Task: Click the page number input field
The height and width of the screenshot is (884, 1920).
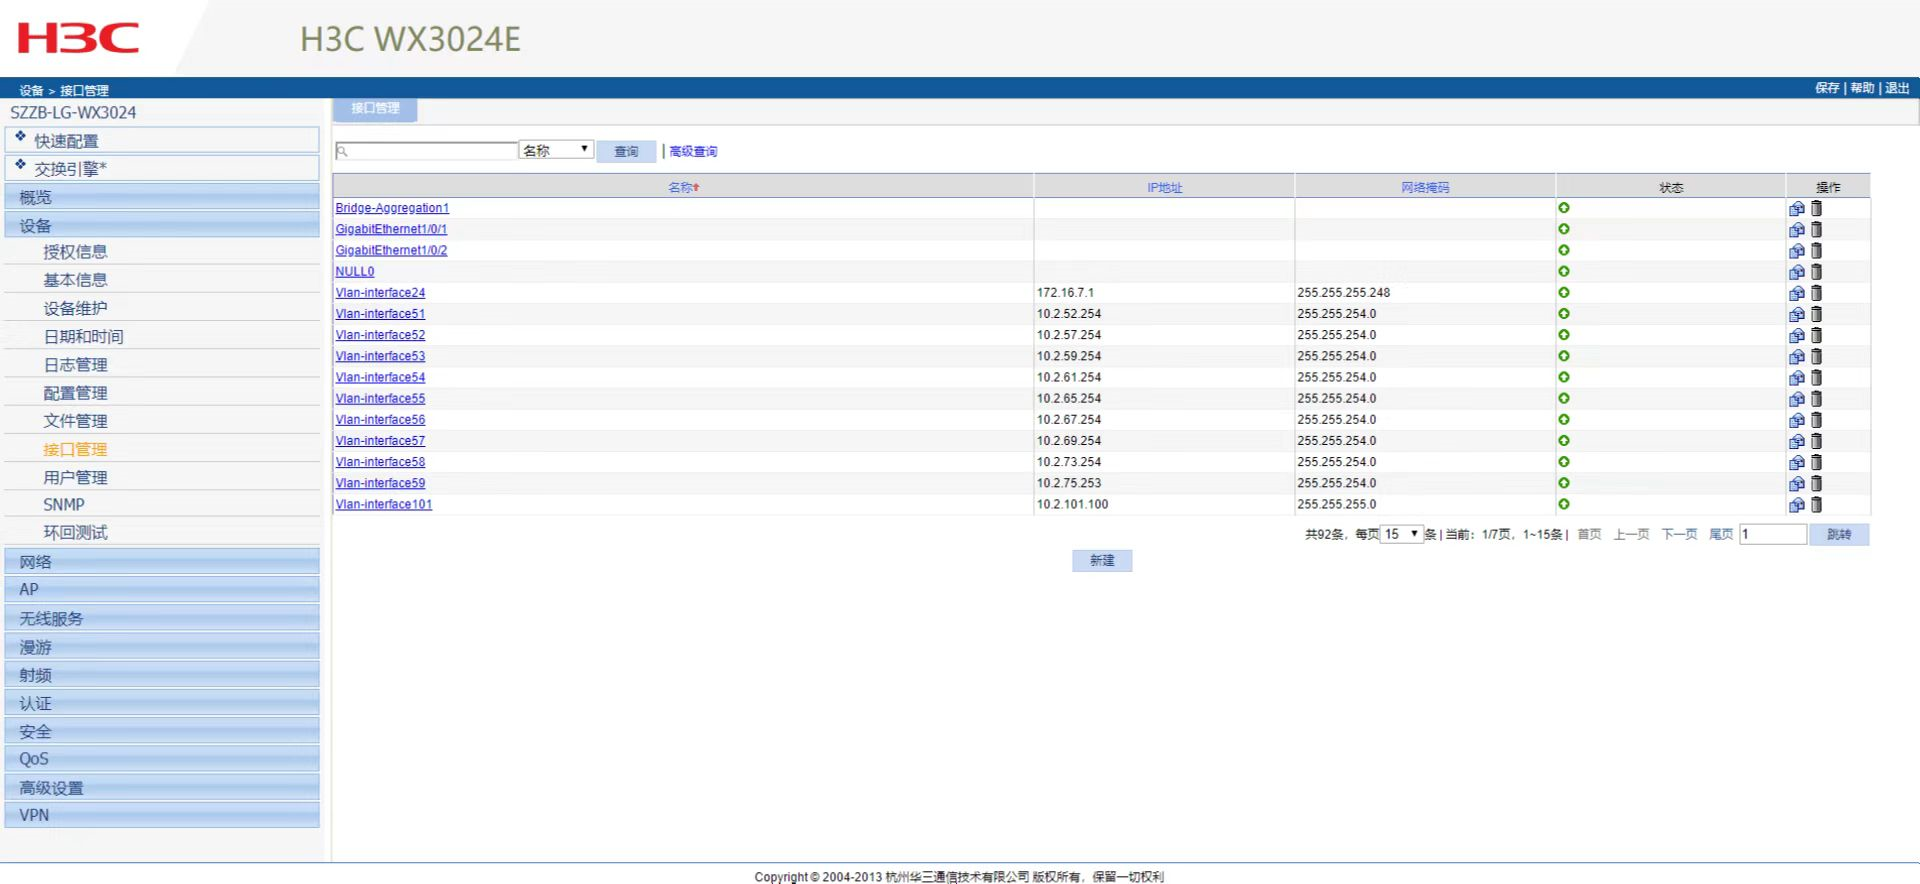Action: click(1773, 534)
